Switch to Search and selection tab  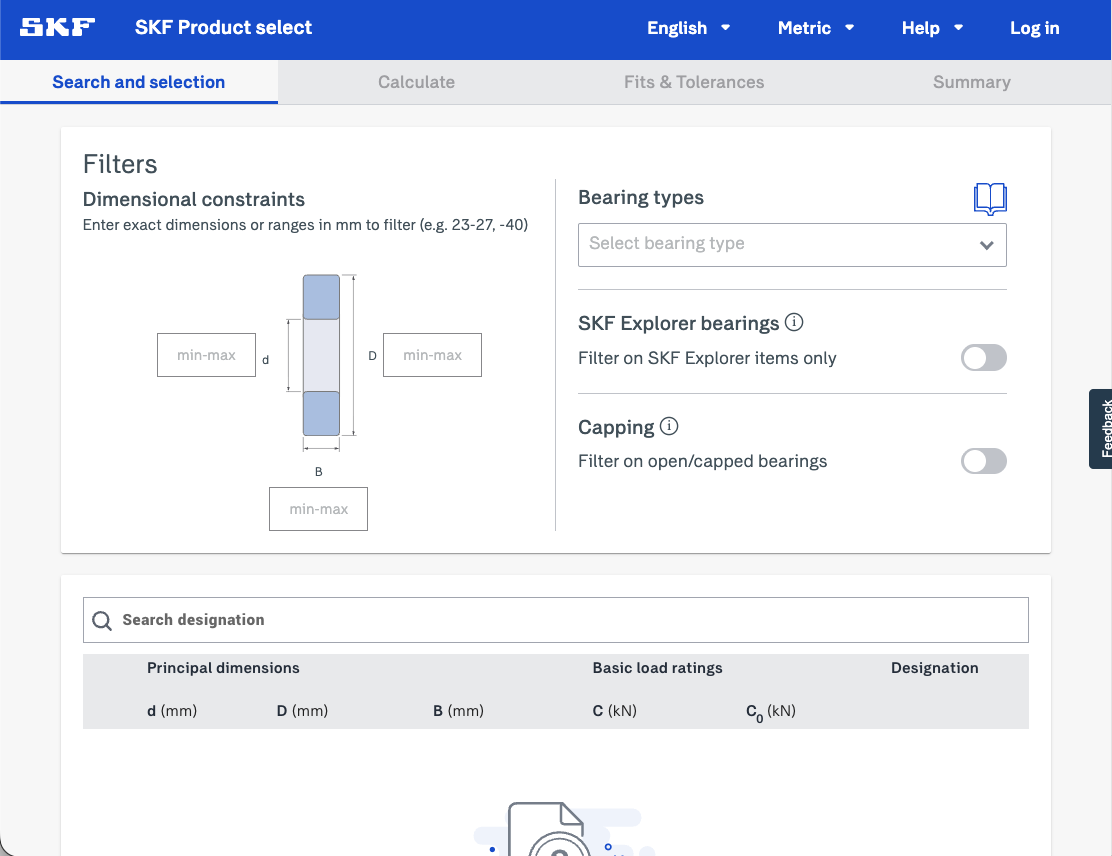pos(139,82)
